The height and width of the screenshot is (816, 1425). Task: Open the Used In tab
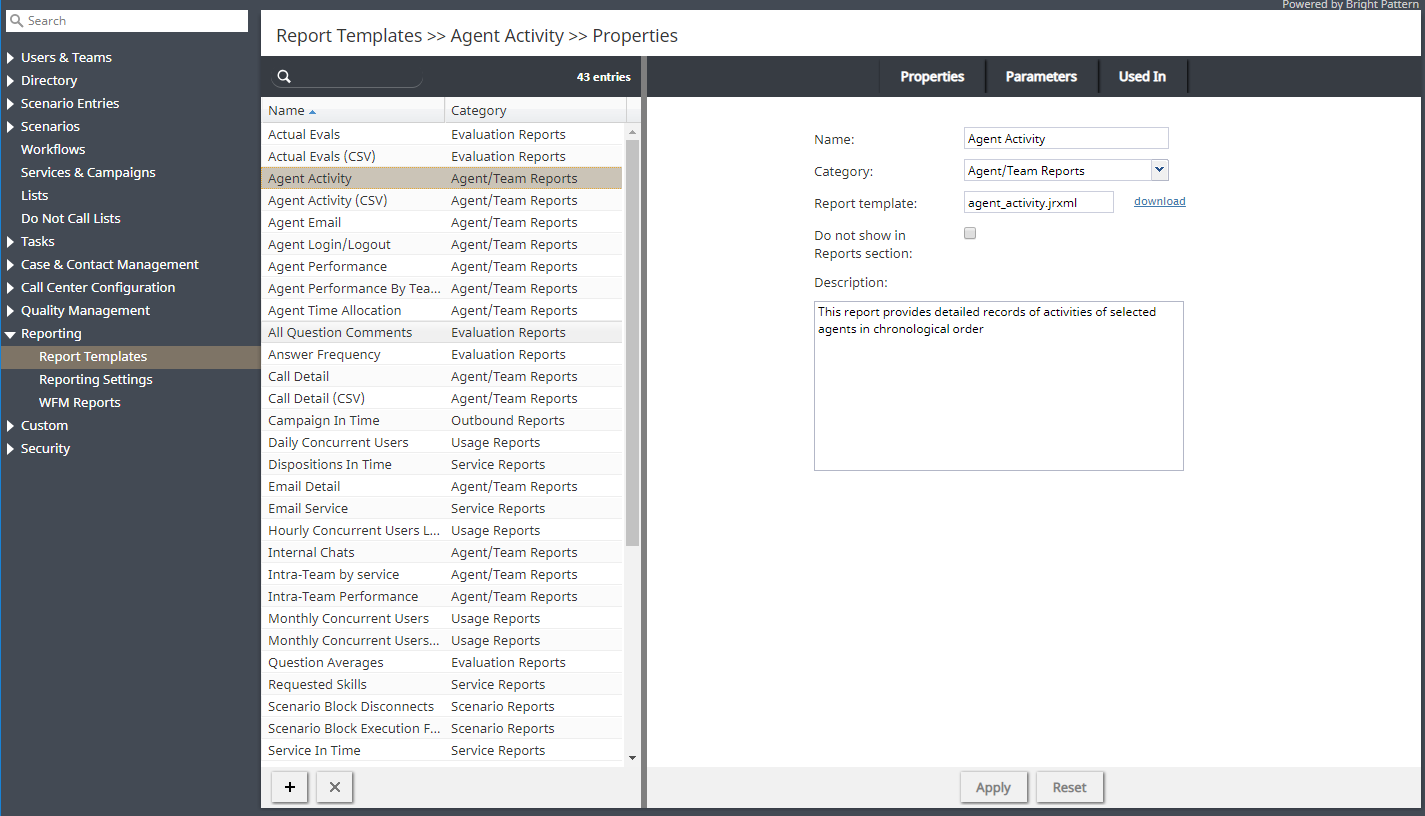coord(1142,77)
